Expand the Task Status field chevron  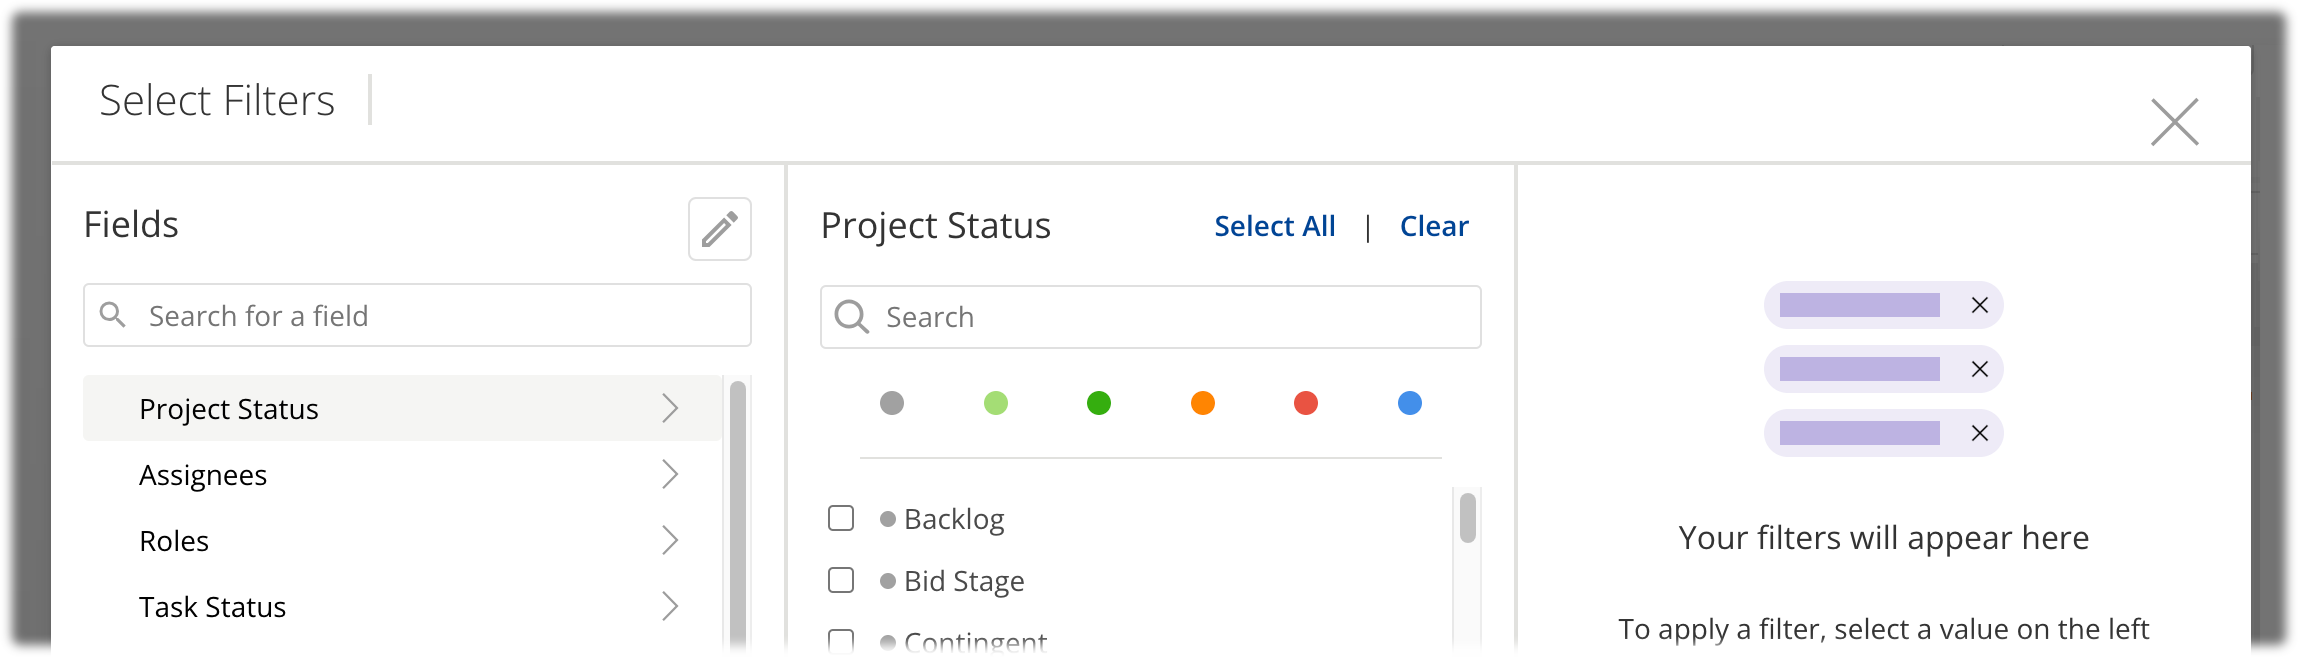point(670,606)
